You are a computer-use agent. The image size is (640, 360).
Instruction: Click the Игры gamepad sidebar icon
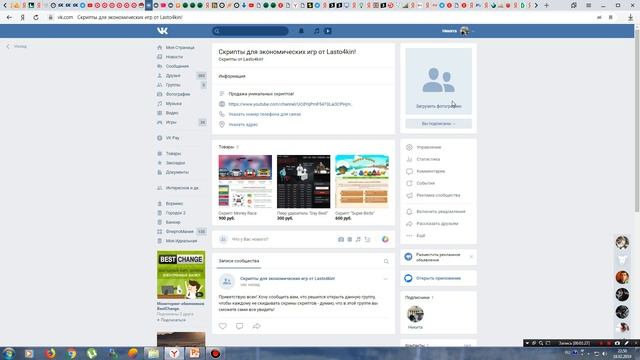point(160,122)
